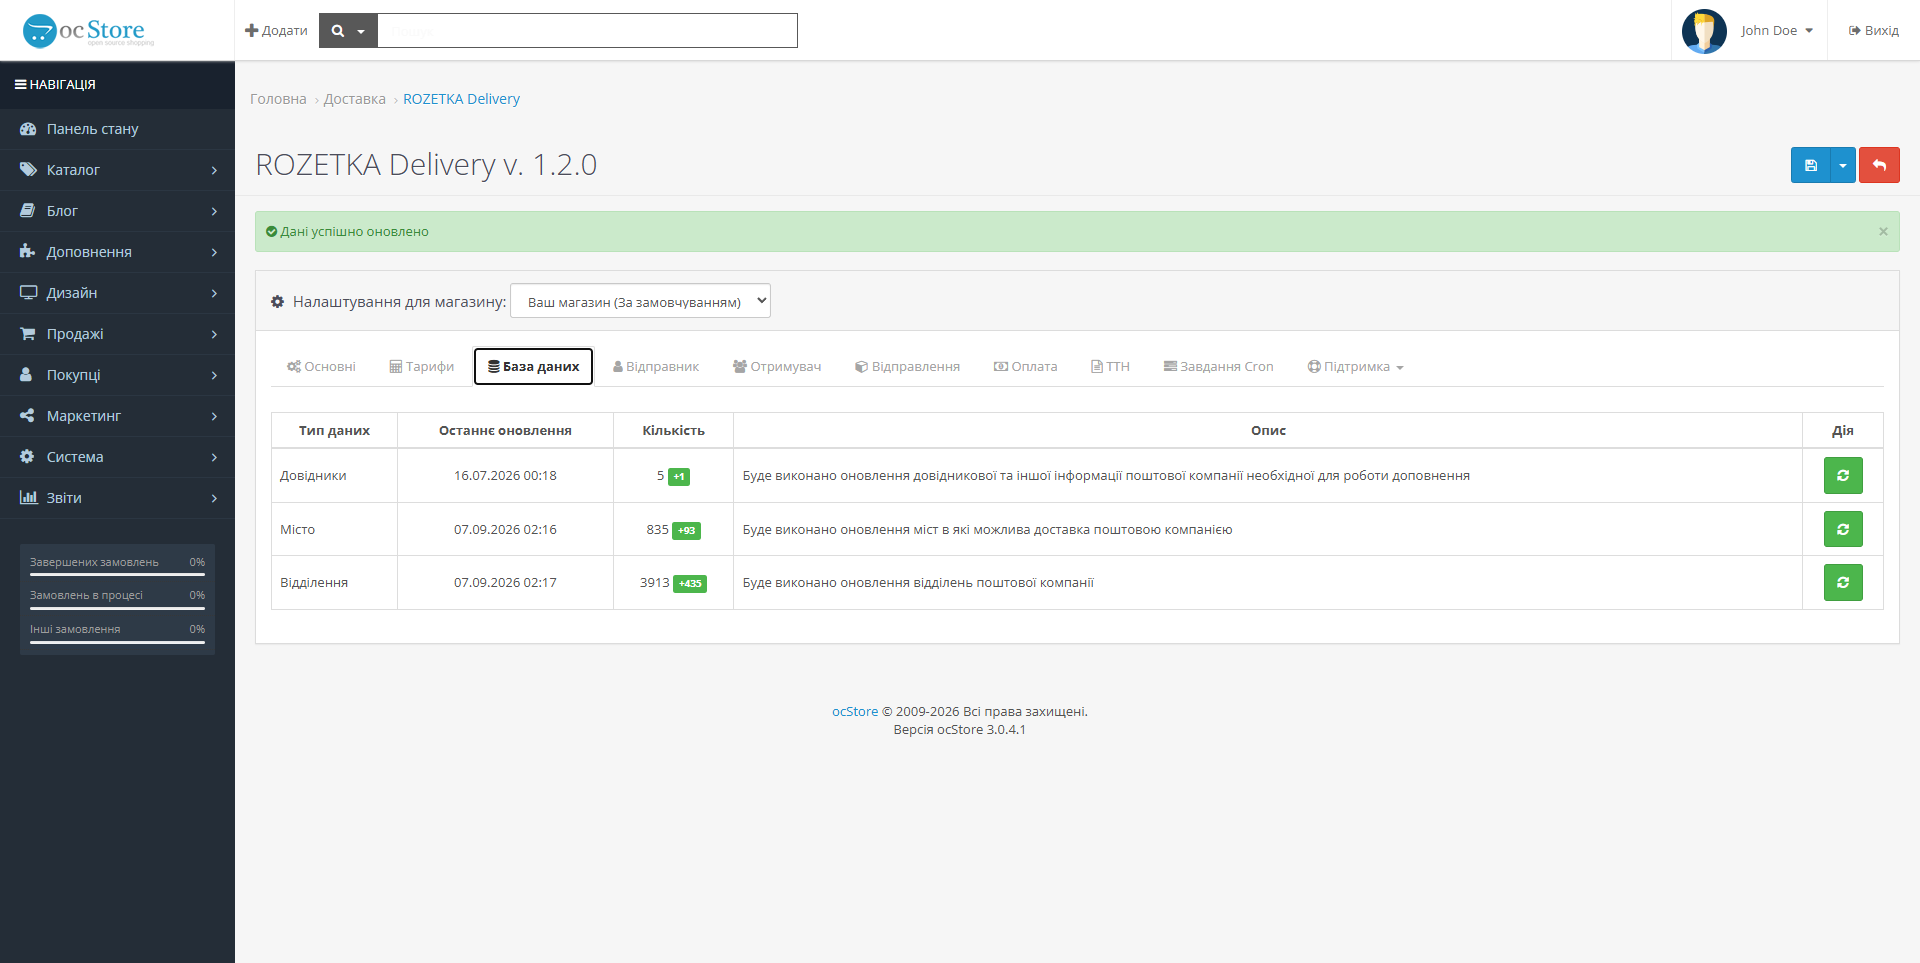Go to Головна in the breadcrumb
The width and height of the screenshot is (1920, 963).
tap(278, 99)
